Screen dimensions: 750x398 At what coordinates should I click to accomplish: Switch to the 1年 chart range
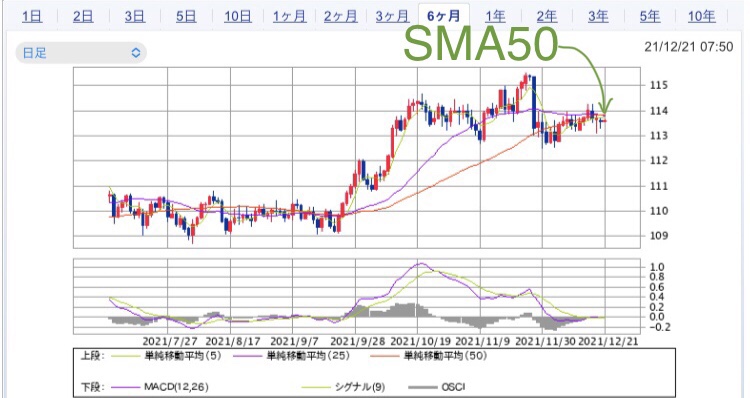click(495, 17)
